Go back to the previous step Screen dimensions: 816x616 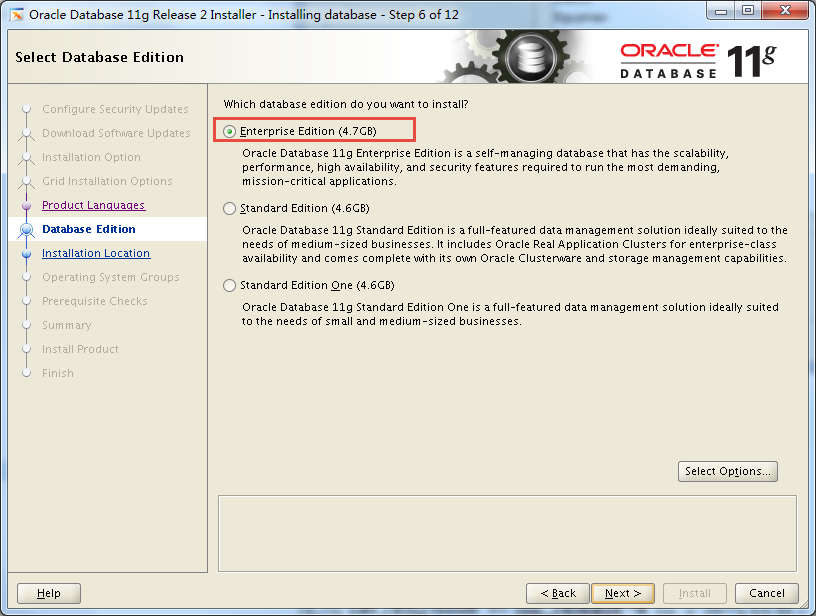click(x=558, y=593)
